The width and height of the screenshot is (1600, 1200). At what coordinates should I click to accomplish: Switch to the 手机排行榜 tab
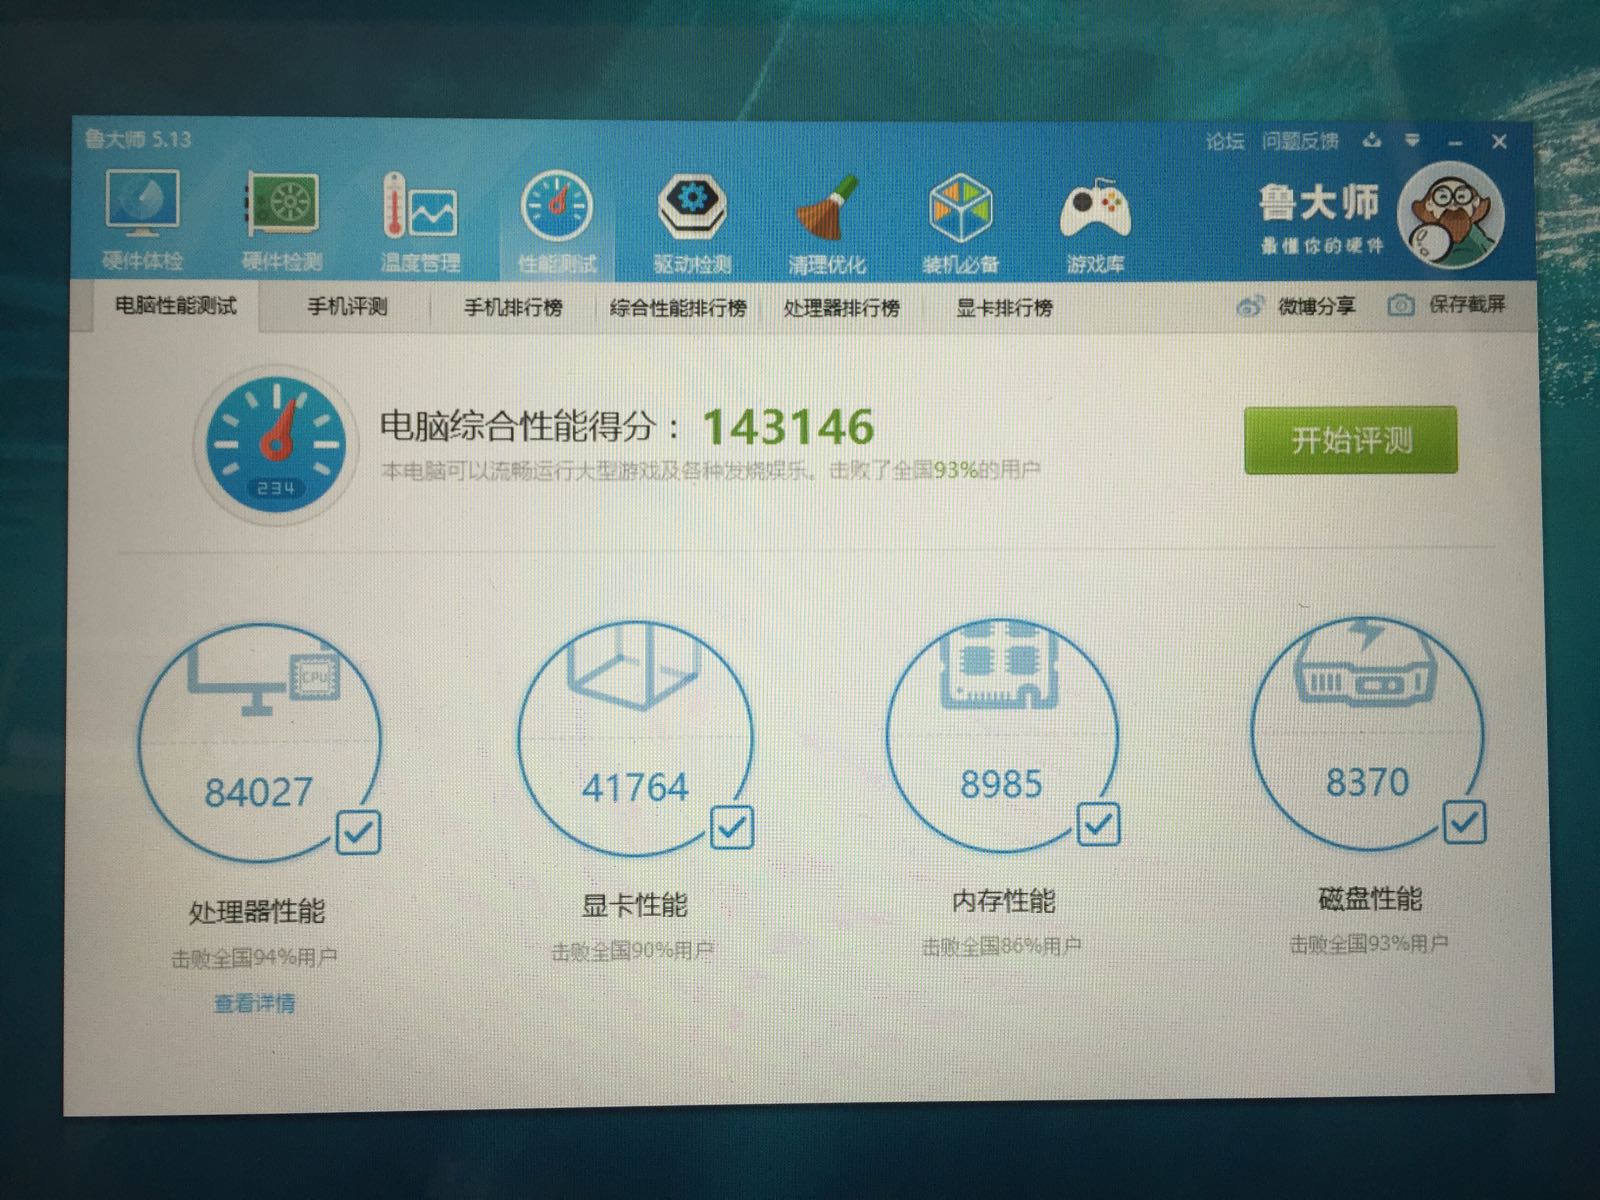pos(512,308)
